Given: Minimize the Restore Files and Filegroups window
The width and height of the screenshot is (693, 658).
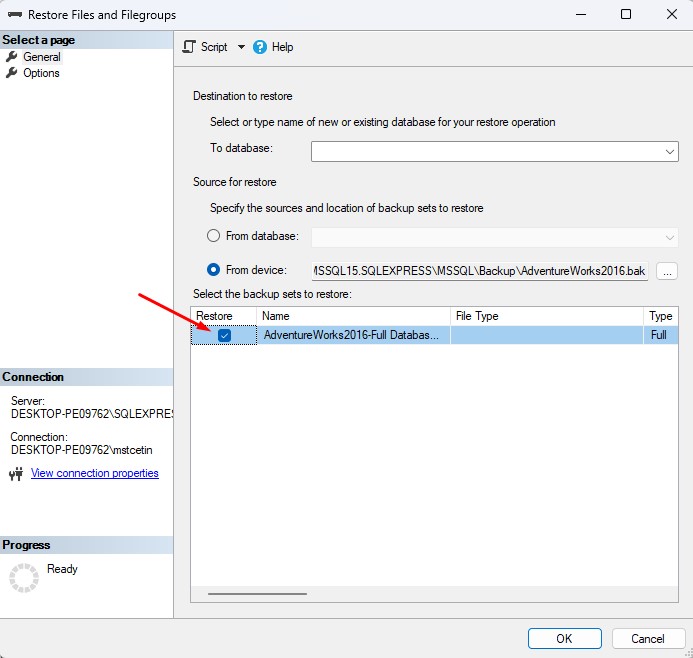Looking at the screenshot, I should (x=581, y=15).
